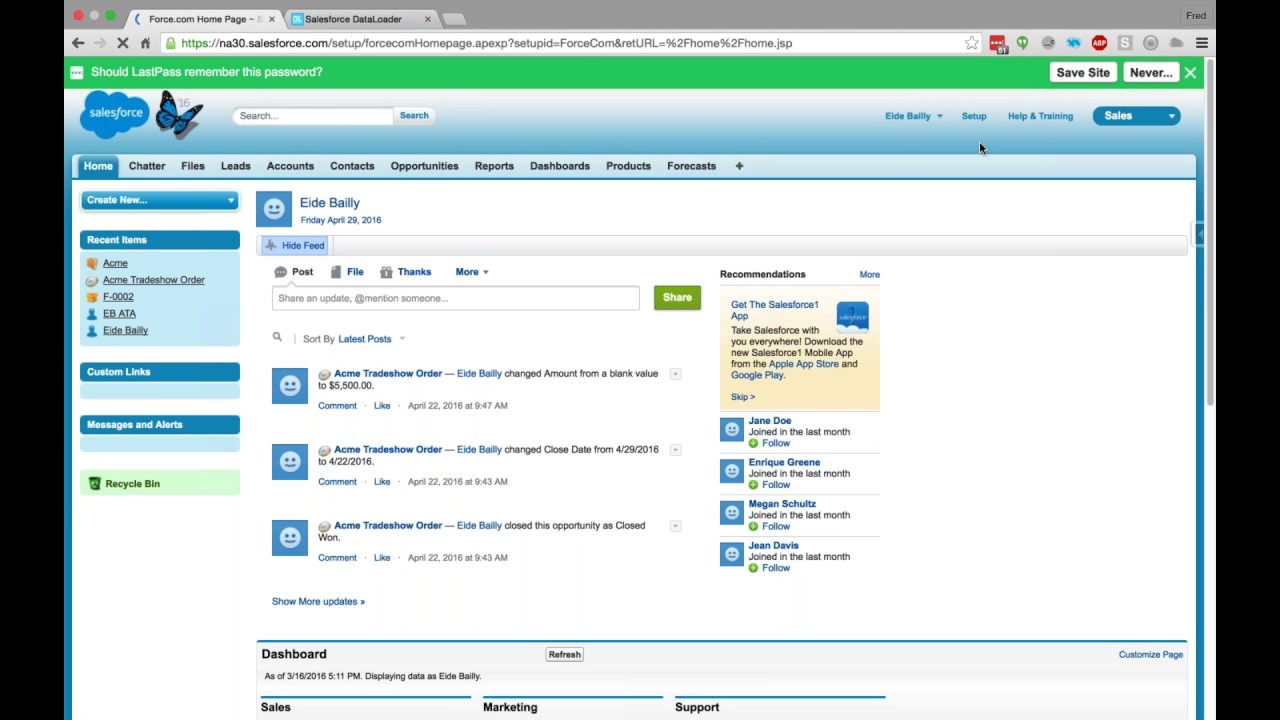Viewport: 1280px width, 720px height.
Task: Open dropdown arrow on the Close Date post
Action: click(x=675, y=450)
